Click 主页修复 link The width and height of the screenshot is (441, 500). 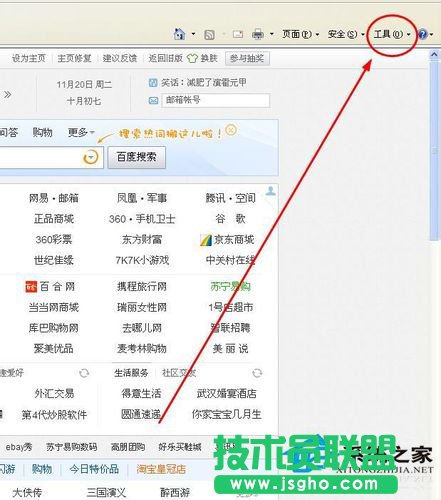[x=74, y=58]
